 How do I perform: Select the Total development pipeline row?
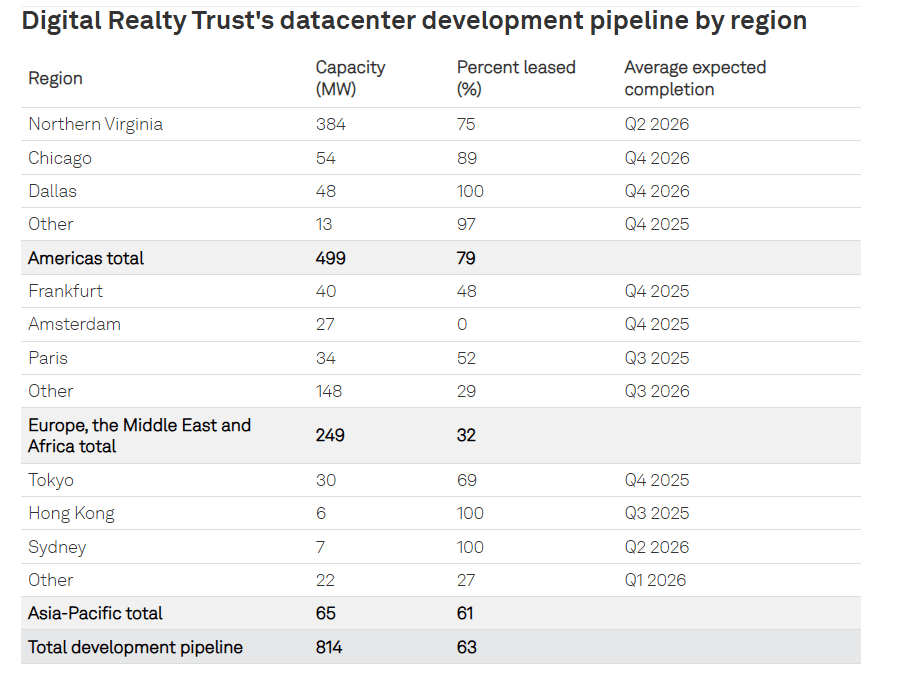pos(135,647)
